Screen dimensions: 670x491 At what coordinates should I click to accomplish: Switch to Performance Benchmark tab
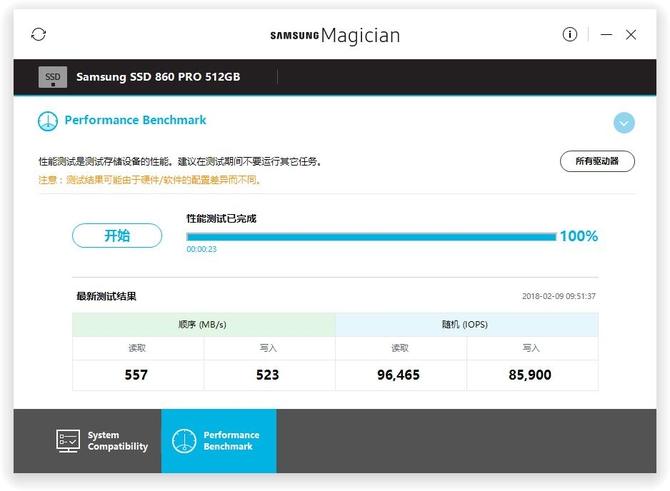[x=219, y=441]
